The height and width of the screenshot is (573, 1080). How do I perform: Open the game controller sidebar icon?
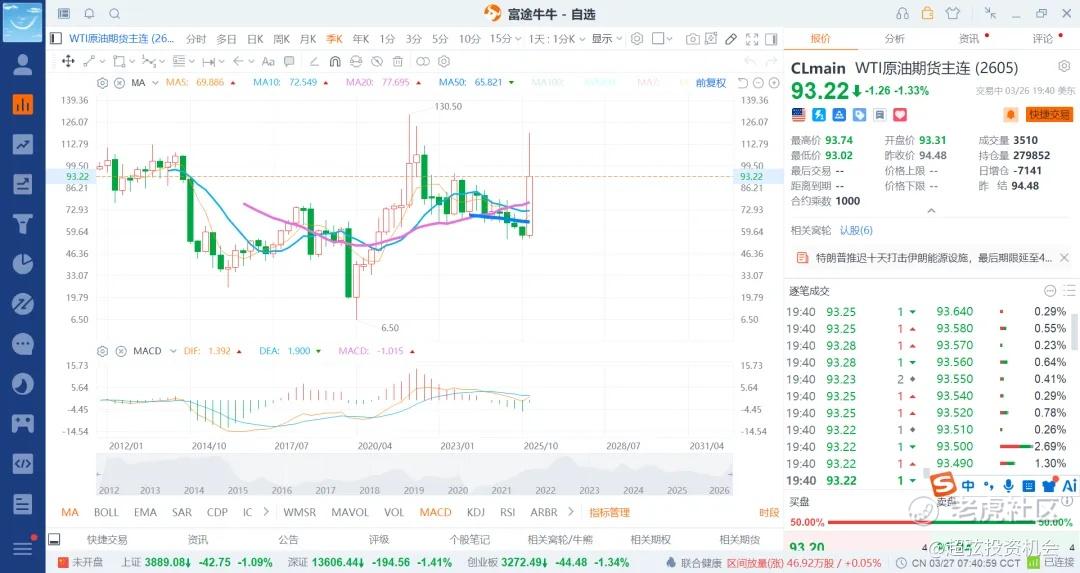click(23, 424)
